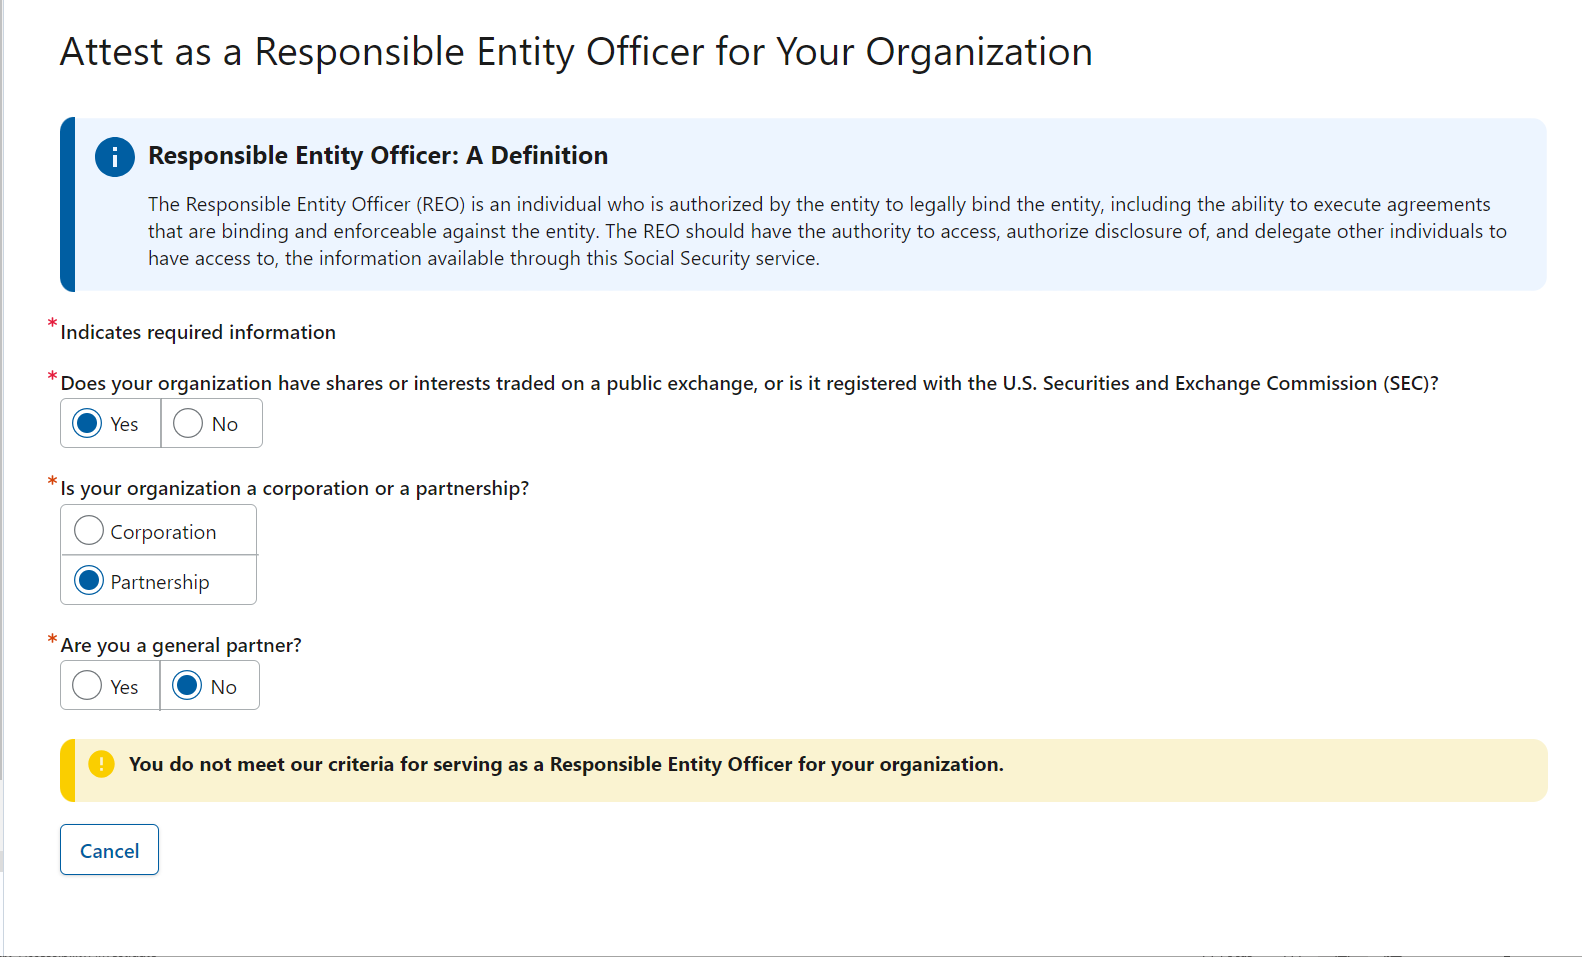Screen dimensions: 1582x957
Task: Click the blue information icon
Action: [115, 157]
